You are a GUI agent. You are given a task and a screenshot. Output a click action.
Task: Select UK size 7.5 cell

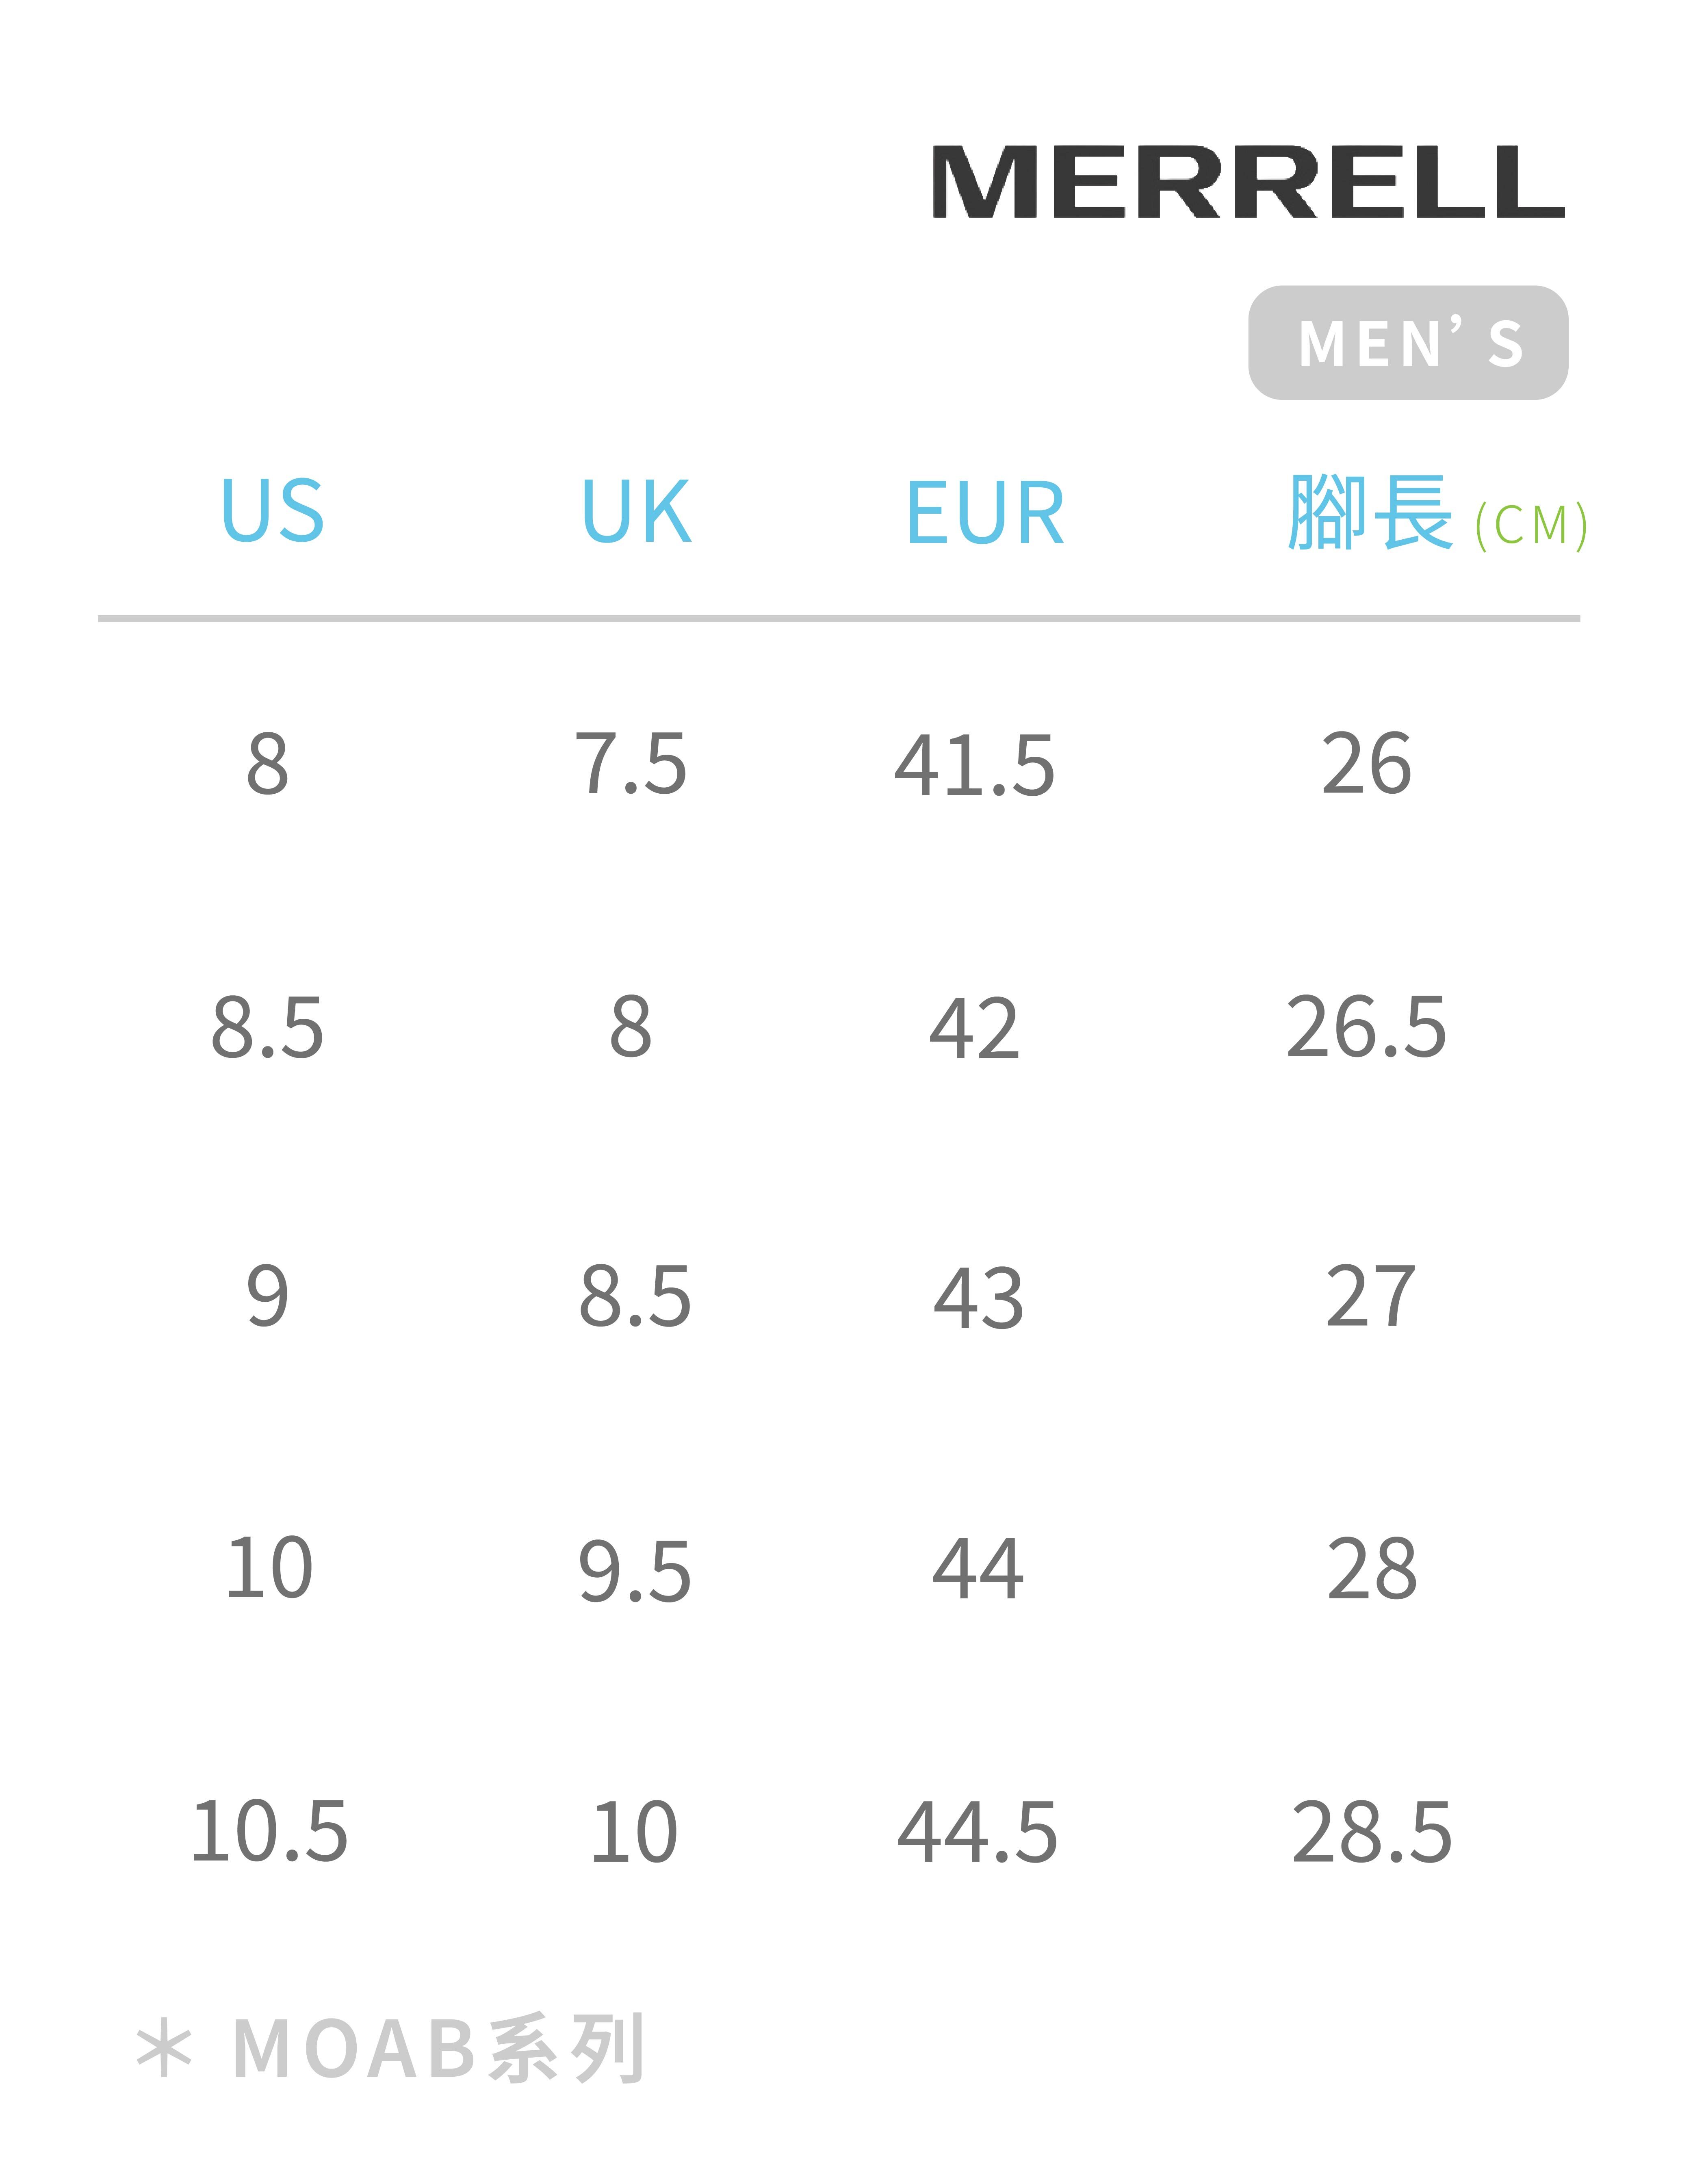click(631, 765)
